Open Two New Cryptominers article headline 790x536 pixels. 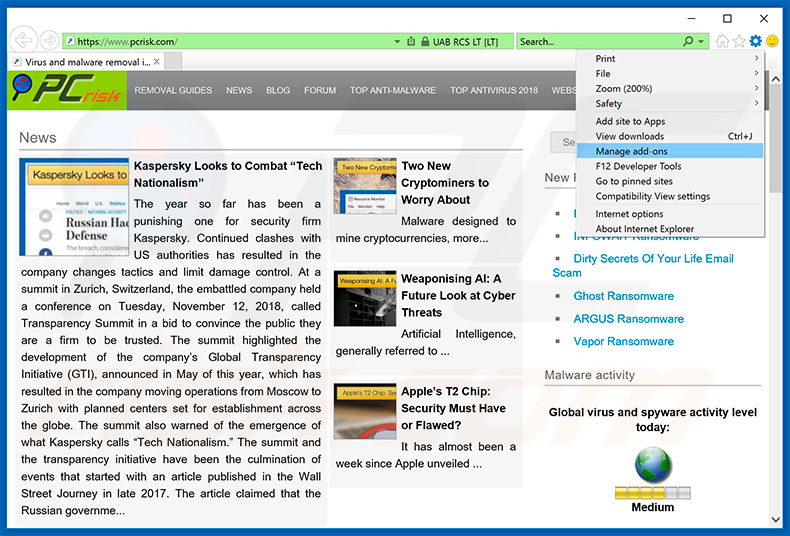coord(445,183)
